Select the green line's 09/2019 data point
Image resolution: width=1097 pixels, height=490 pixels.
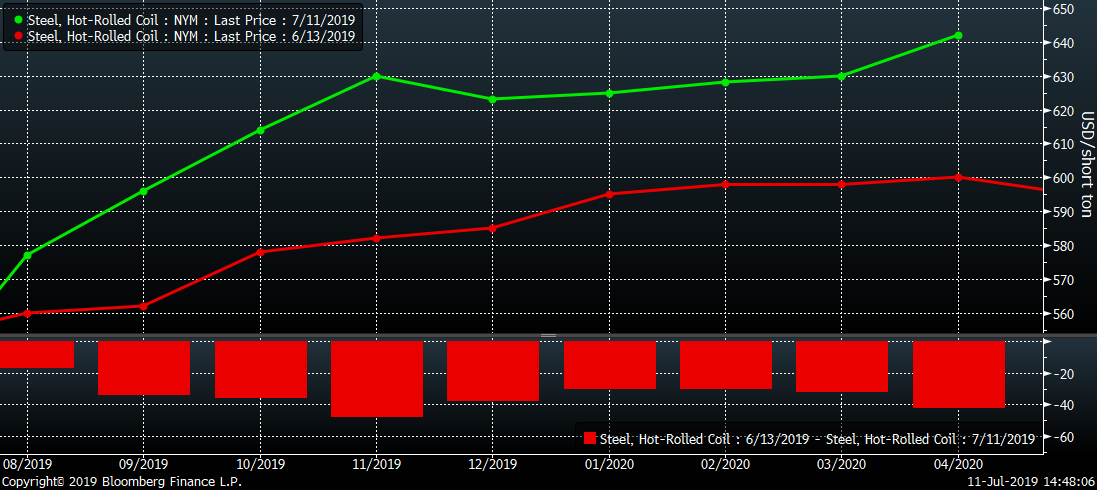point(144,190)
